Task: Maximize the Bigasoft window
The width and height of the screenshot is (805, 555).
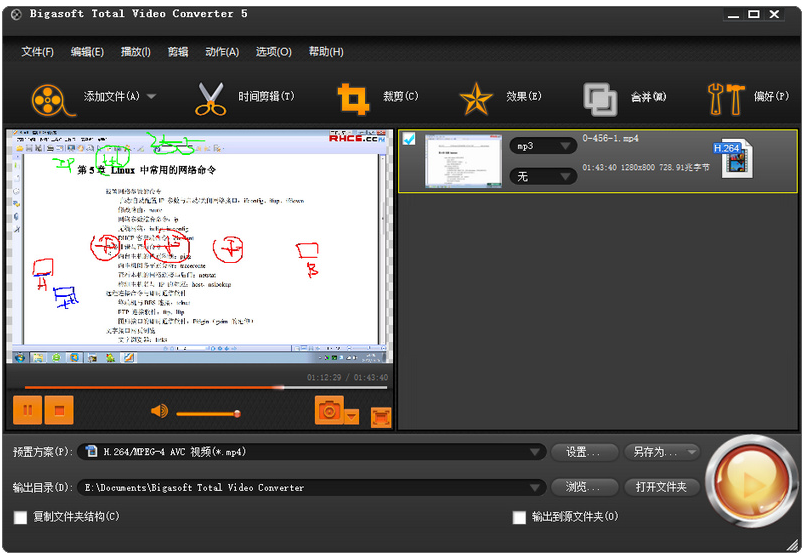Action: [754, 14]
